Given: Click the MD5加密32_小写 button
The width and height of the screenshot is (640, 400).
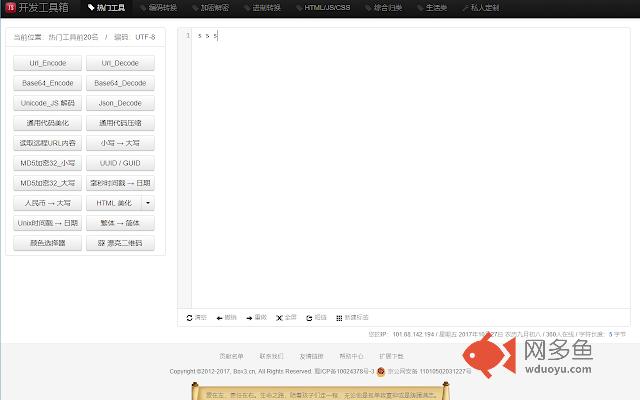Looking at the screenshot, I should click(x=47, y=163).
